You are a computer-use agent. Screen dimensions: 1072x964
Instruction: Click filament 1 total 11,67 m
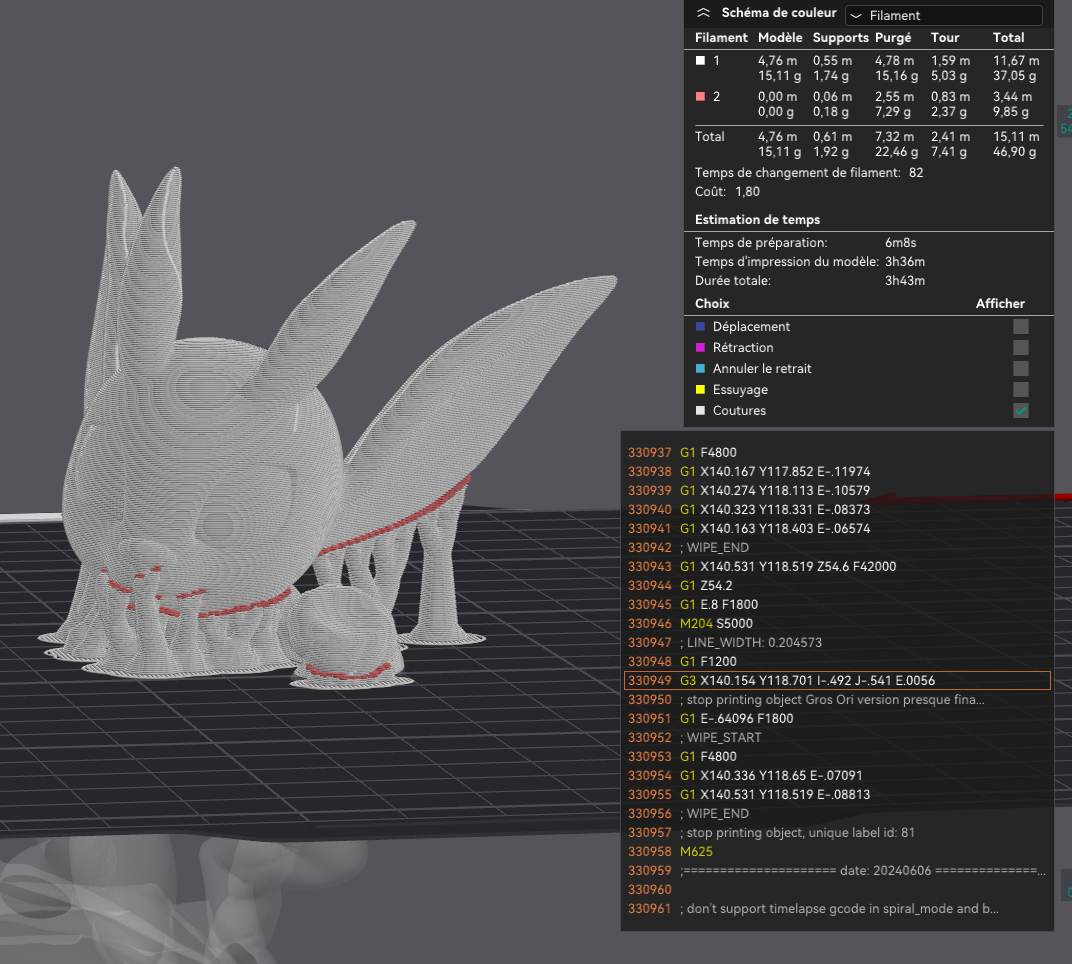coord(1016,61)
